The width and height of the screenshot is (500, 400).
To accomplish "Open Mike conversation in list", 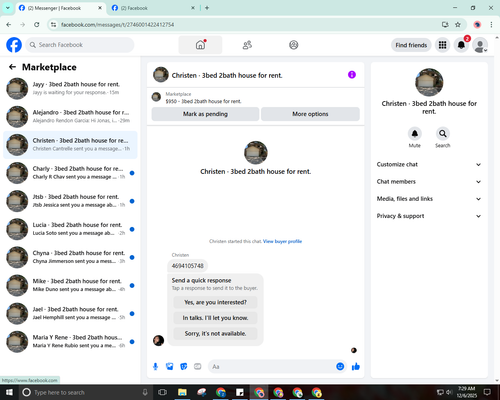I will (70, 285).
